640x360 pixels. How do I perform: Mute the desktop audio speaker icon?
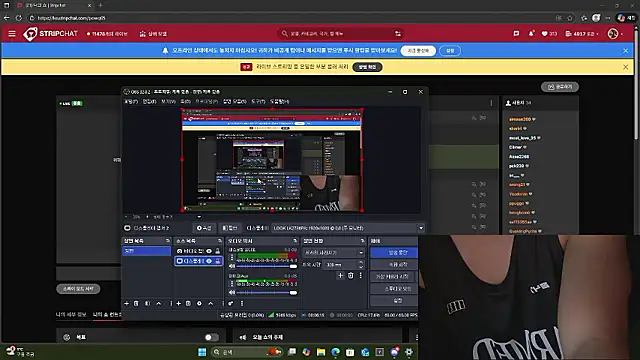tap(232, 266)
